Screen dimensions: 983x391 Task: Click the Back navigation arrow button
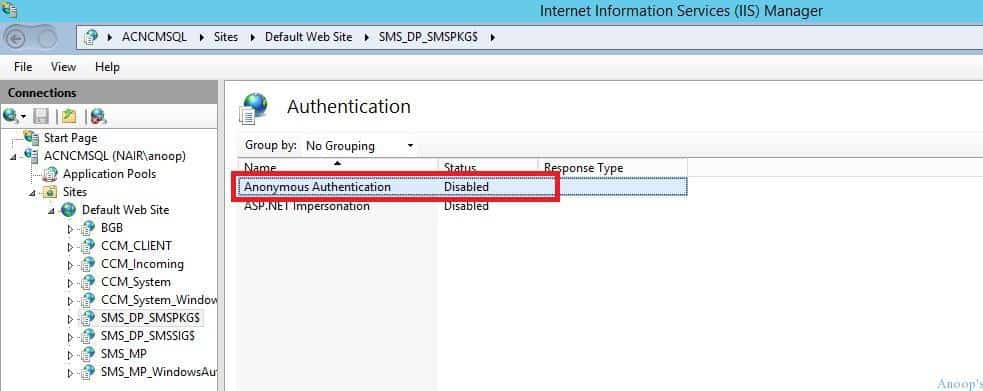click(x=16, y=38)
